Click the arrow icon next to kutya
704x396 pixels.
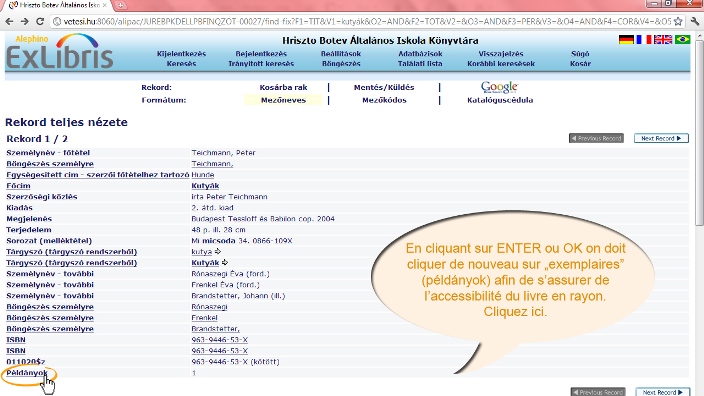tap(218, 251)
